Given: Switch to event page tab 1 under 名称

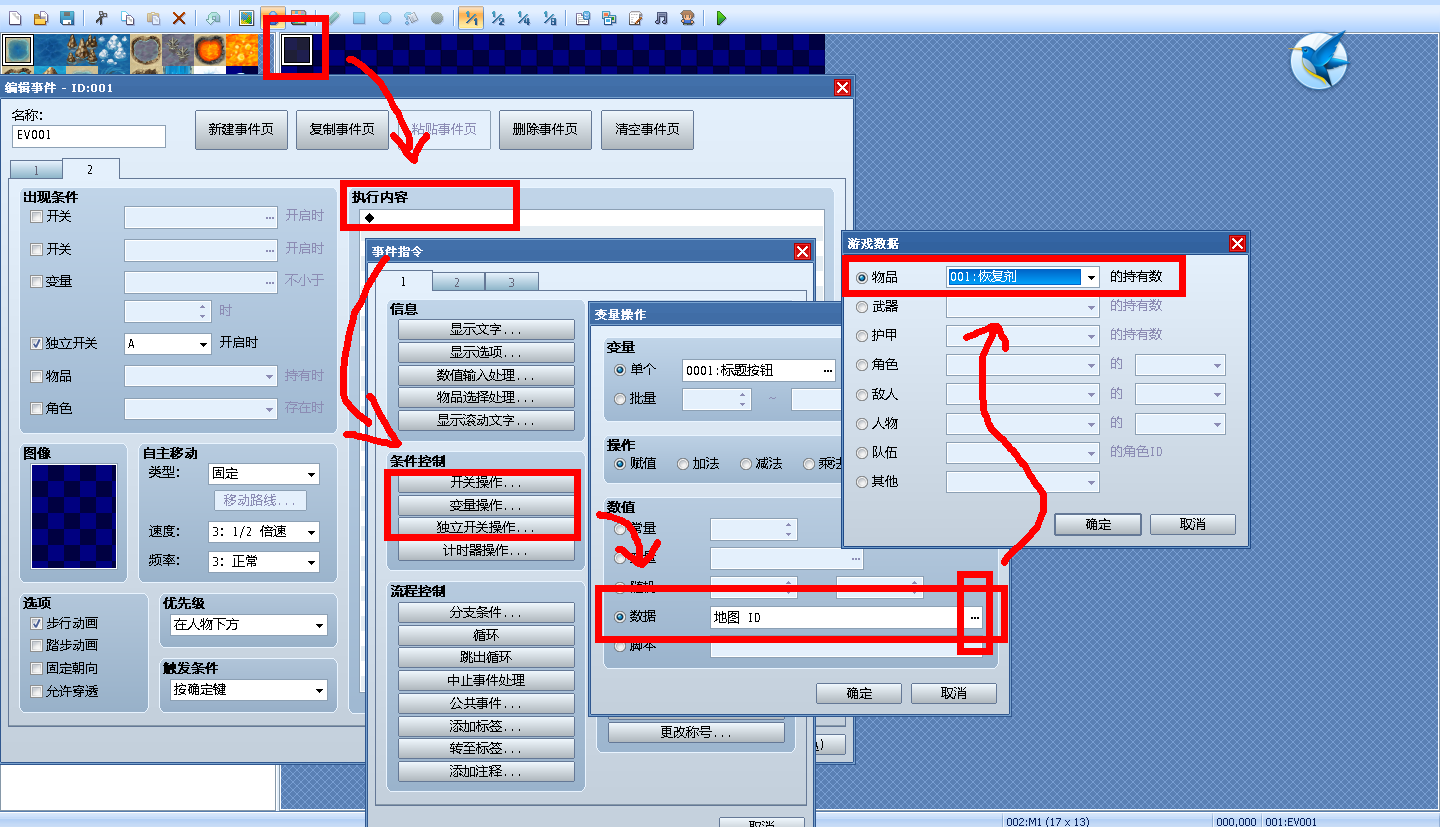Looking at the screenshot, I should click(36, 170).
